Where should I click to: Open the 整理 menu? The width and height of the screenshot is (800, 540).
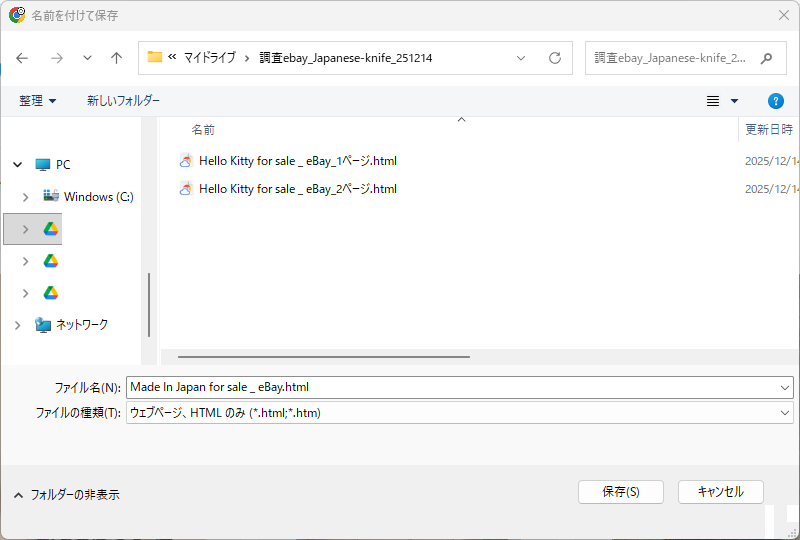click(x=38, y=101)
